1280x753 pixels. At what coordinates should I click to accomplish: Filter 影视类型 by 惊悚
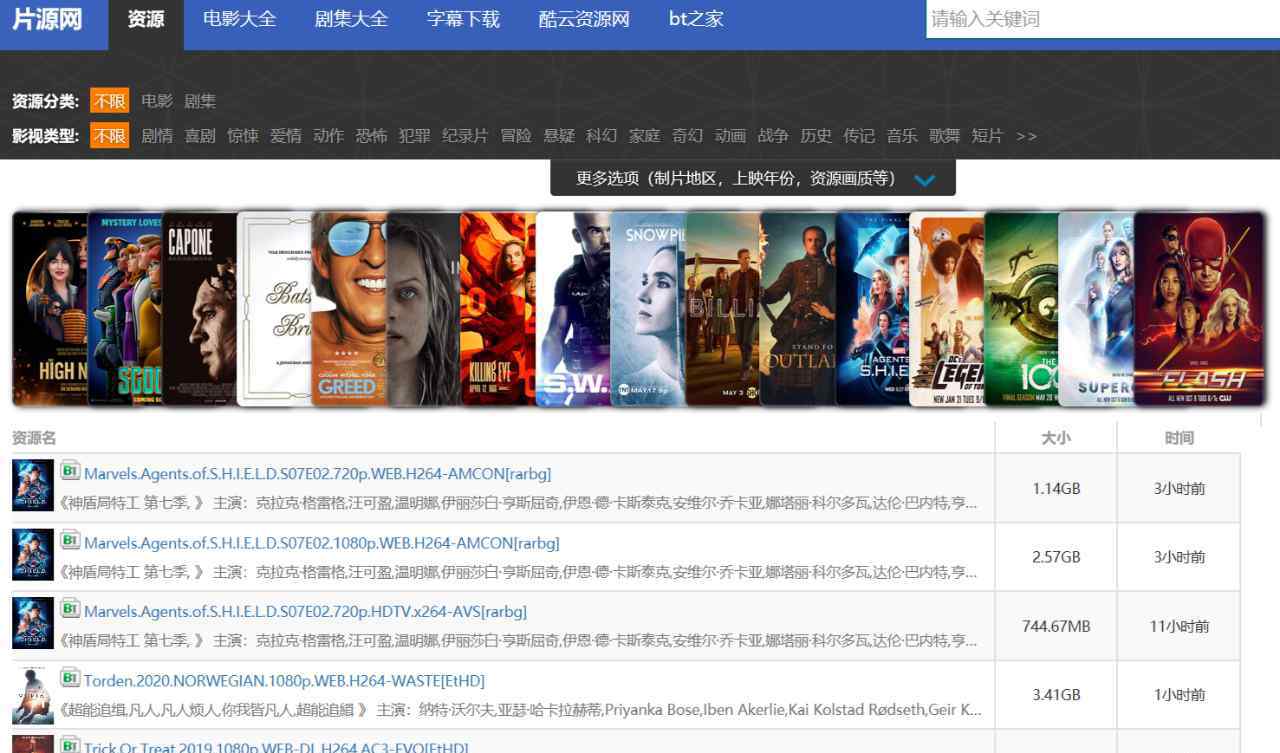point(243,135)
